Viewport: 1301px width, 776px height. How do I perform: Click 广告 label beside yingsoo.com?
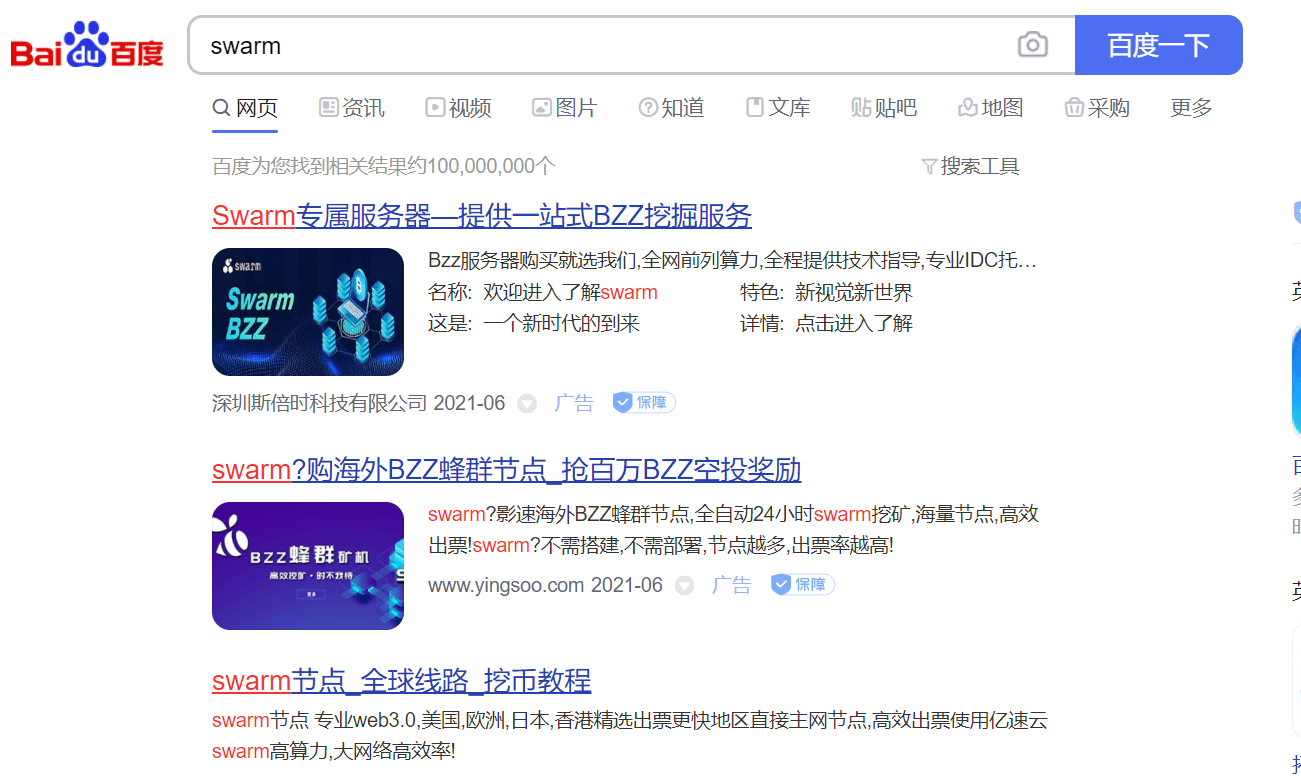731,585
